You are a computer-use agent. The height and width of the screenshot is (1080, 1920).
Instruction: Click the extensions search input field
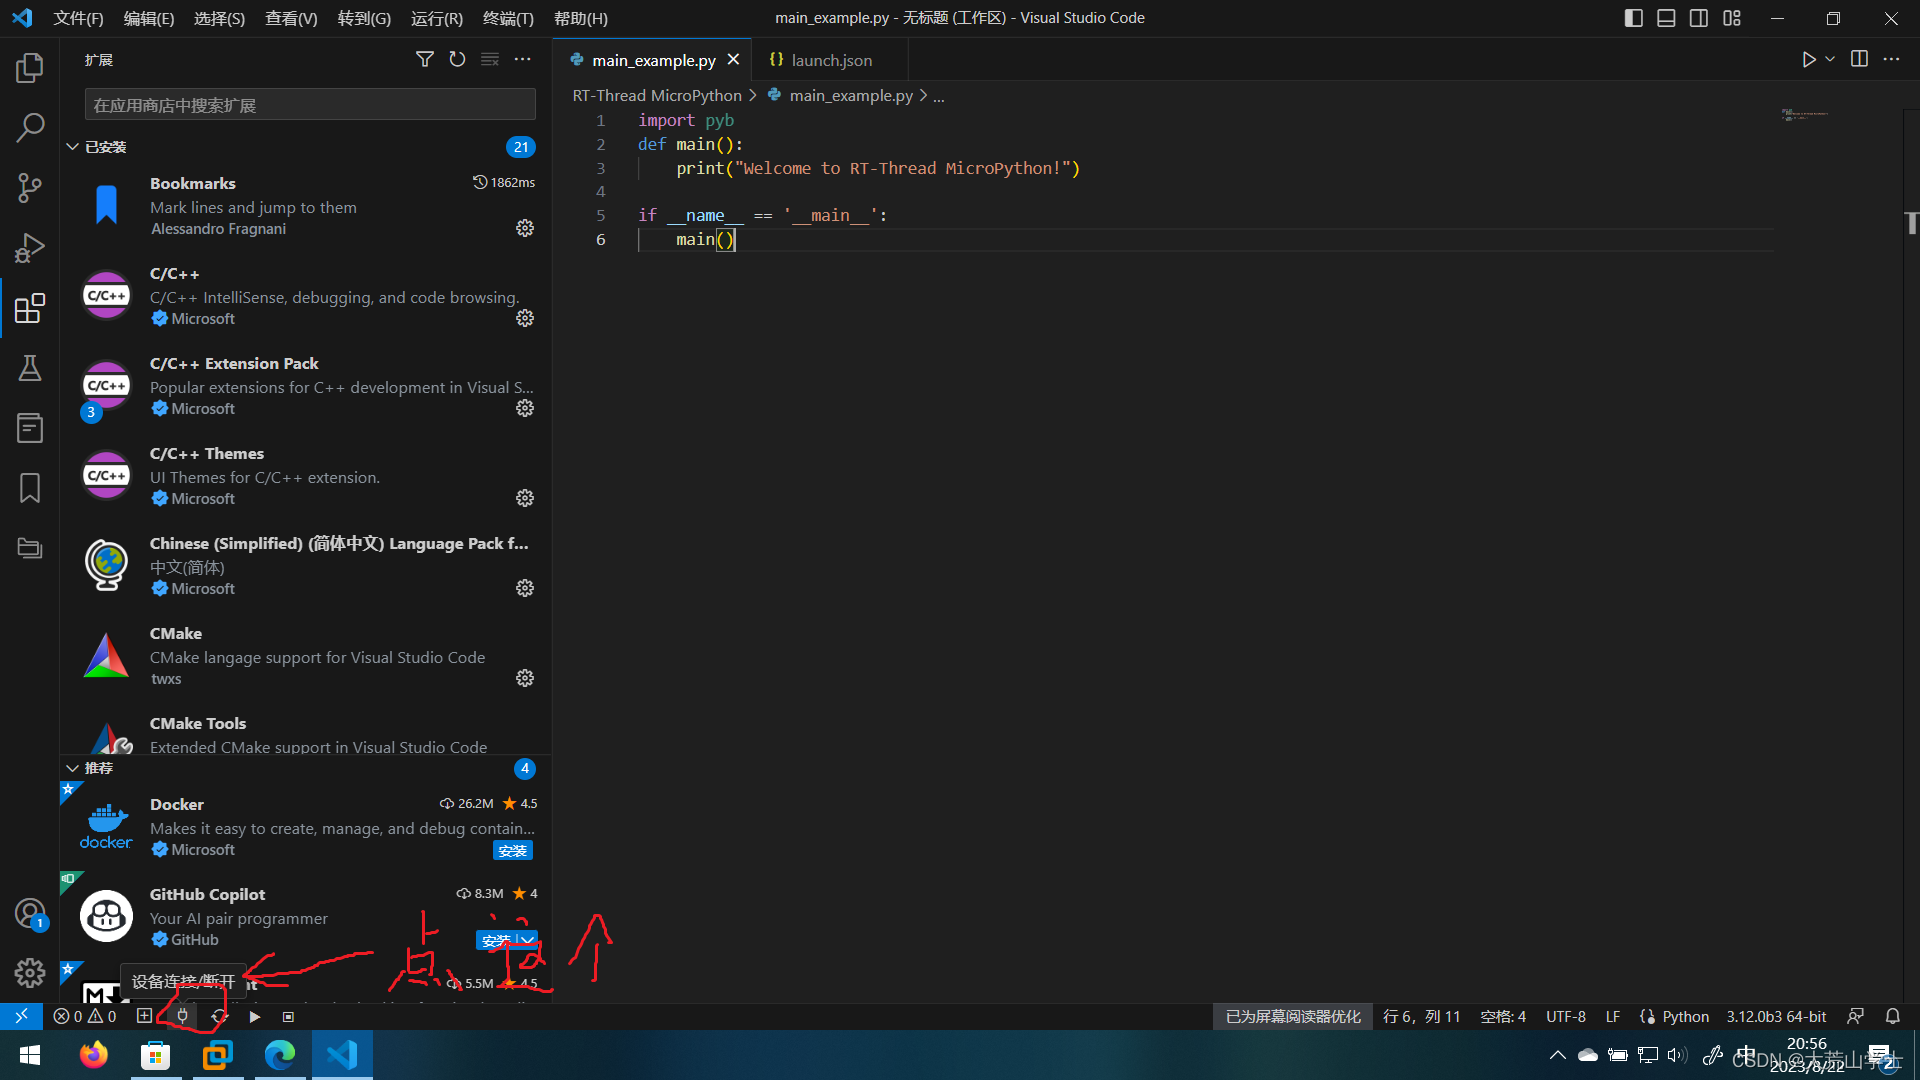310,104
